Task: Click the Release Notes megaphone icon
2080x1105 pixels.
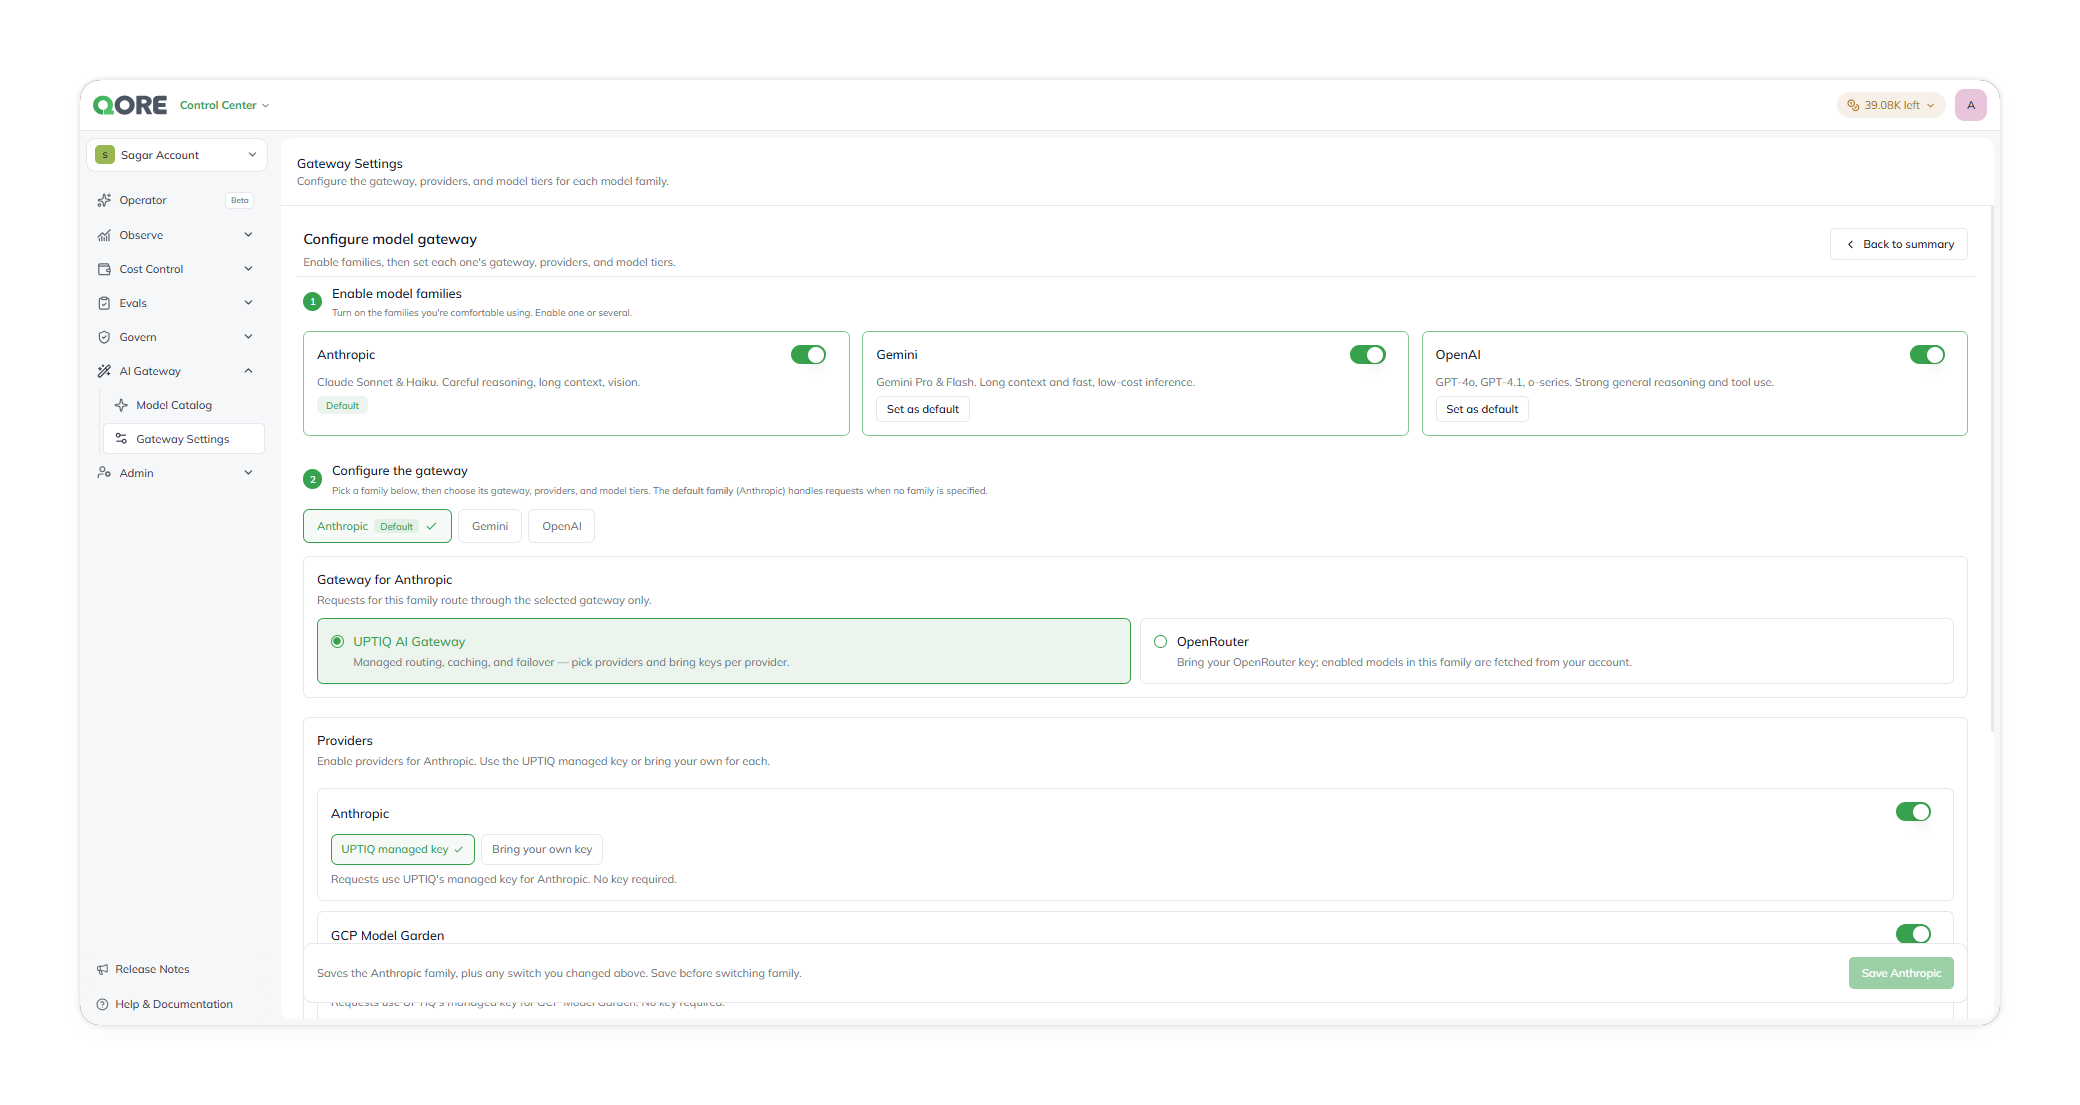Action: tap(102, 969)
